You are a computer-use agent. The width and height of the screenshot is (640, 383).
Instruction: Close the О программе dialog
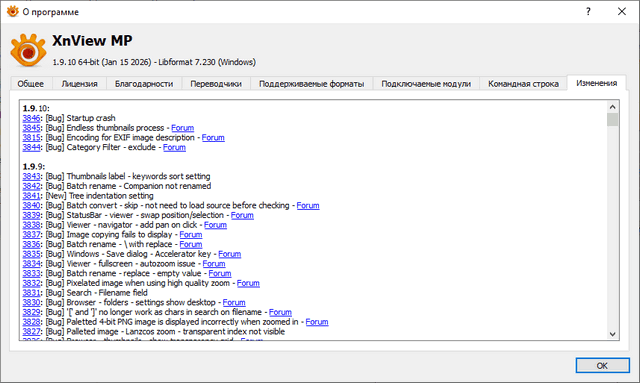[622, 11]
